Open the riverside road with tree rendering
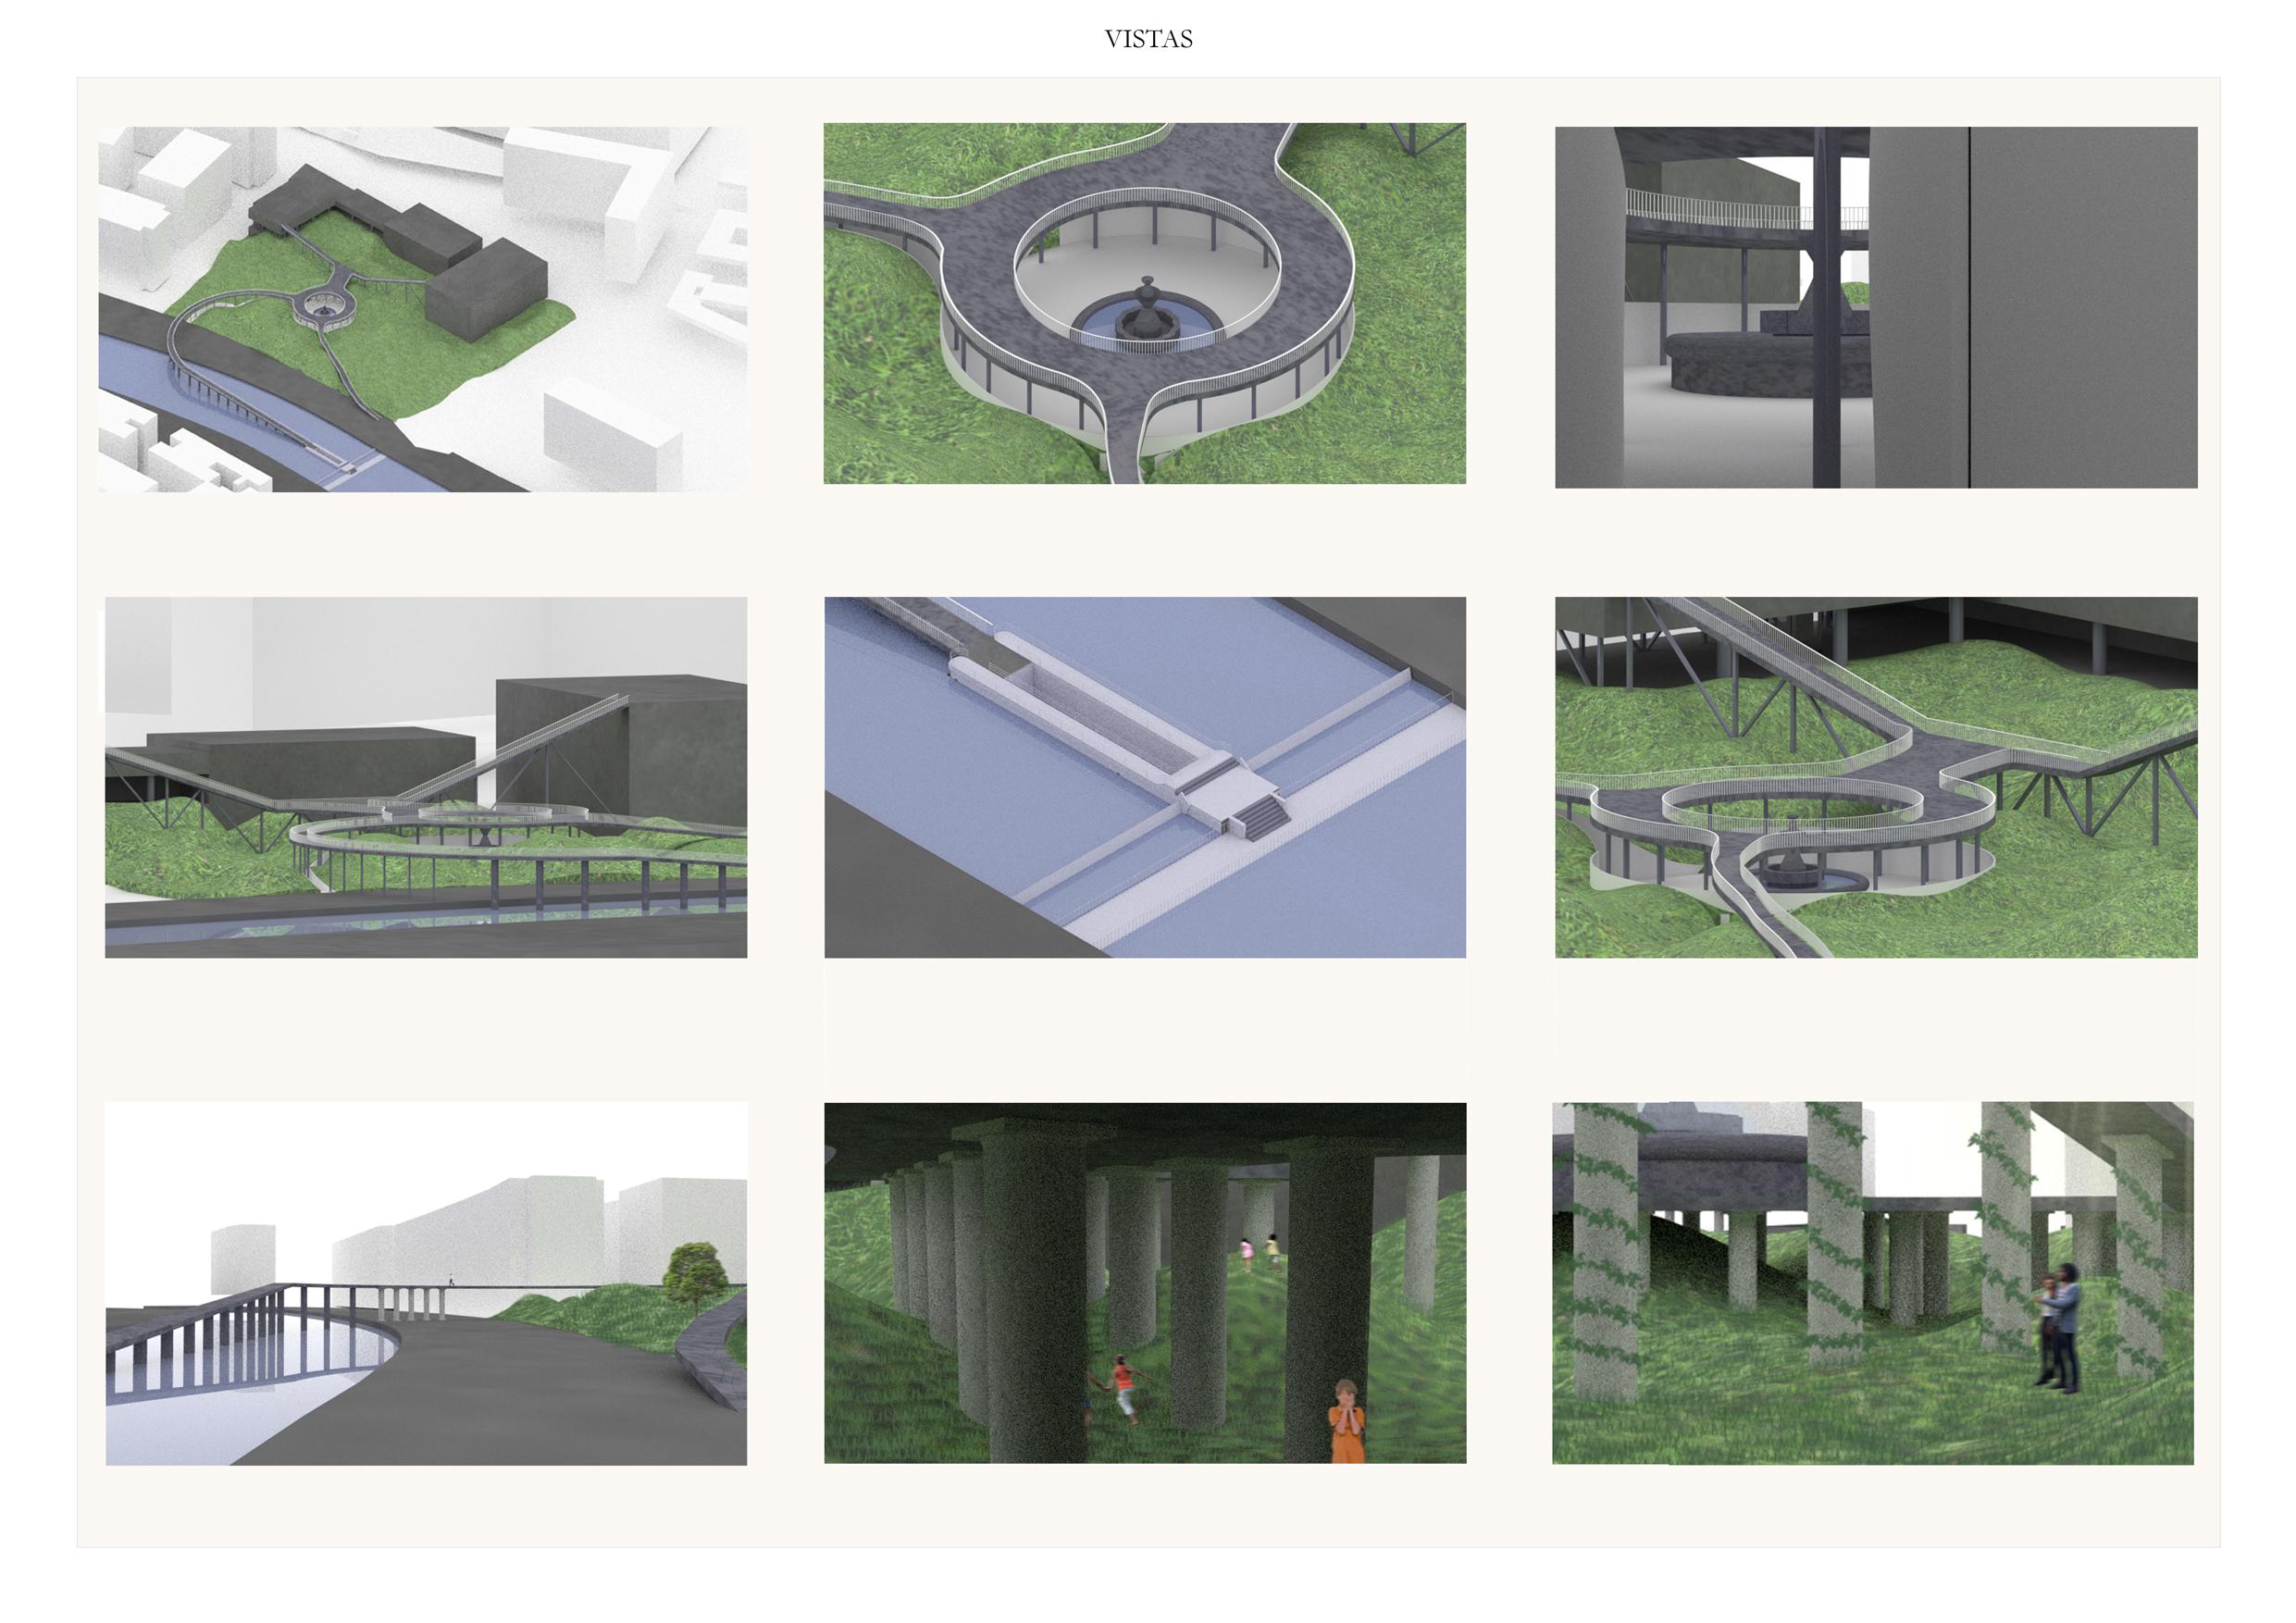Screen dimensions: 2296x1623 [x=425, y=1283]
